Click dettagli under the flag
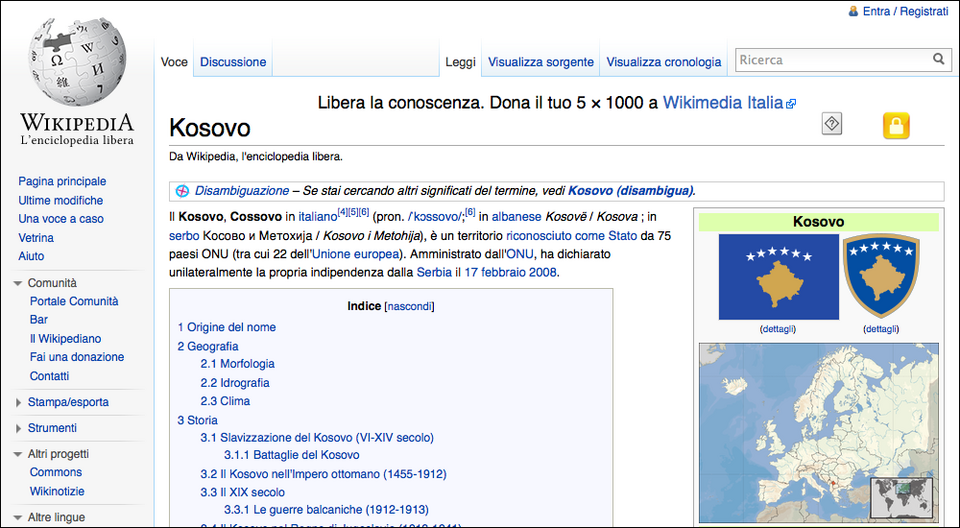 click(x=778, y=329)
